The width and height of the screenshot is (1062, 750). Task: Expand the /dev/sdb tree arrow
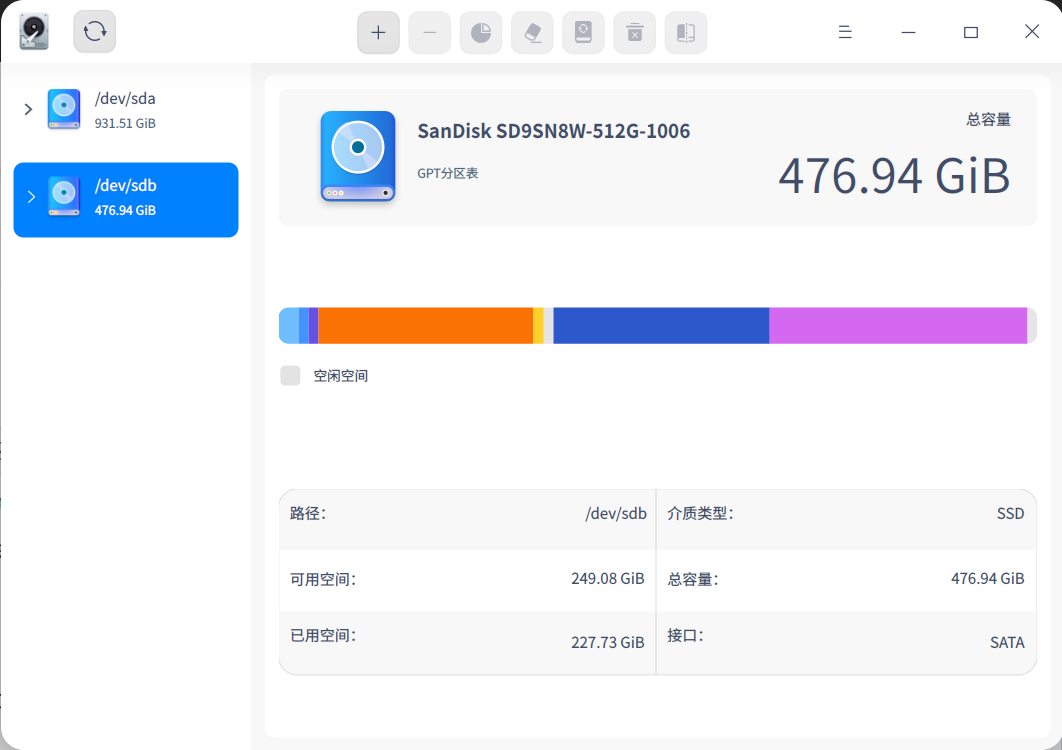point(28,197)
